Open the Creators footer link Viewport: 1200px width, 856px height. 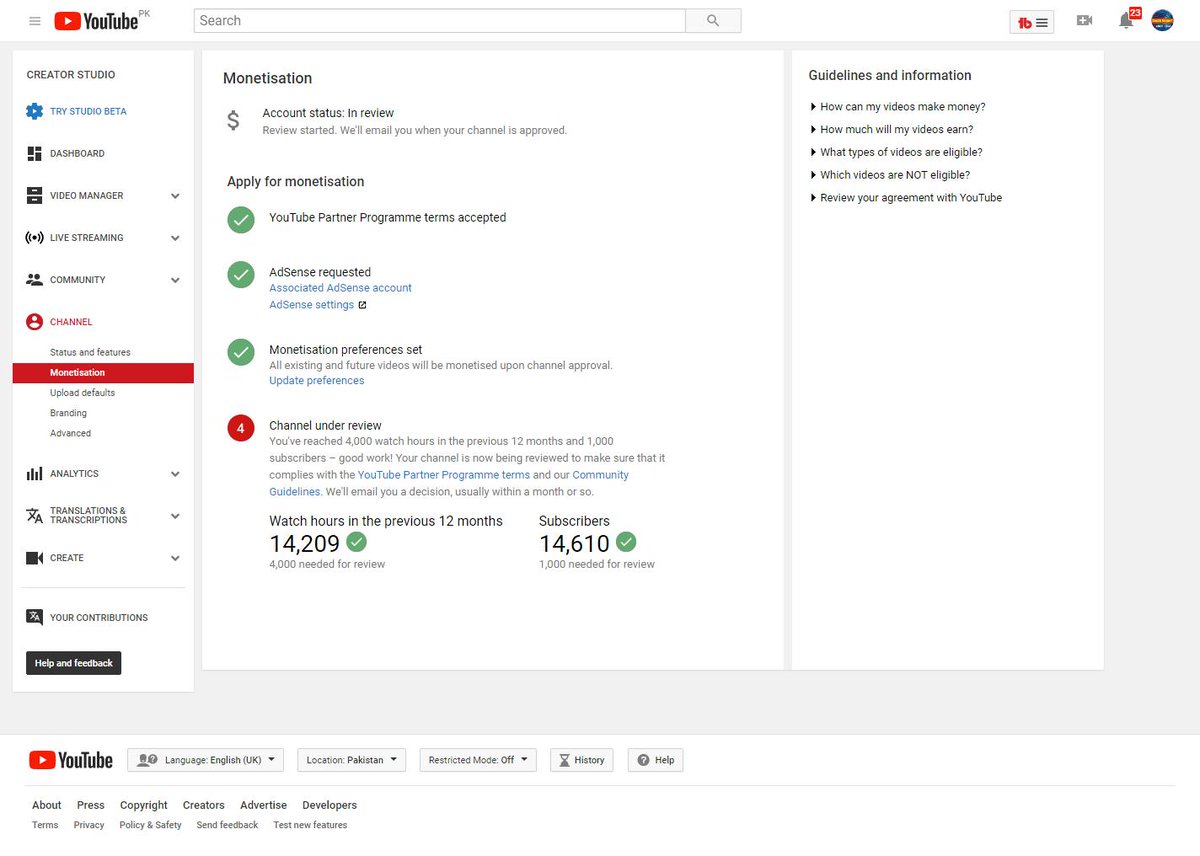(x=204, y=805)
